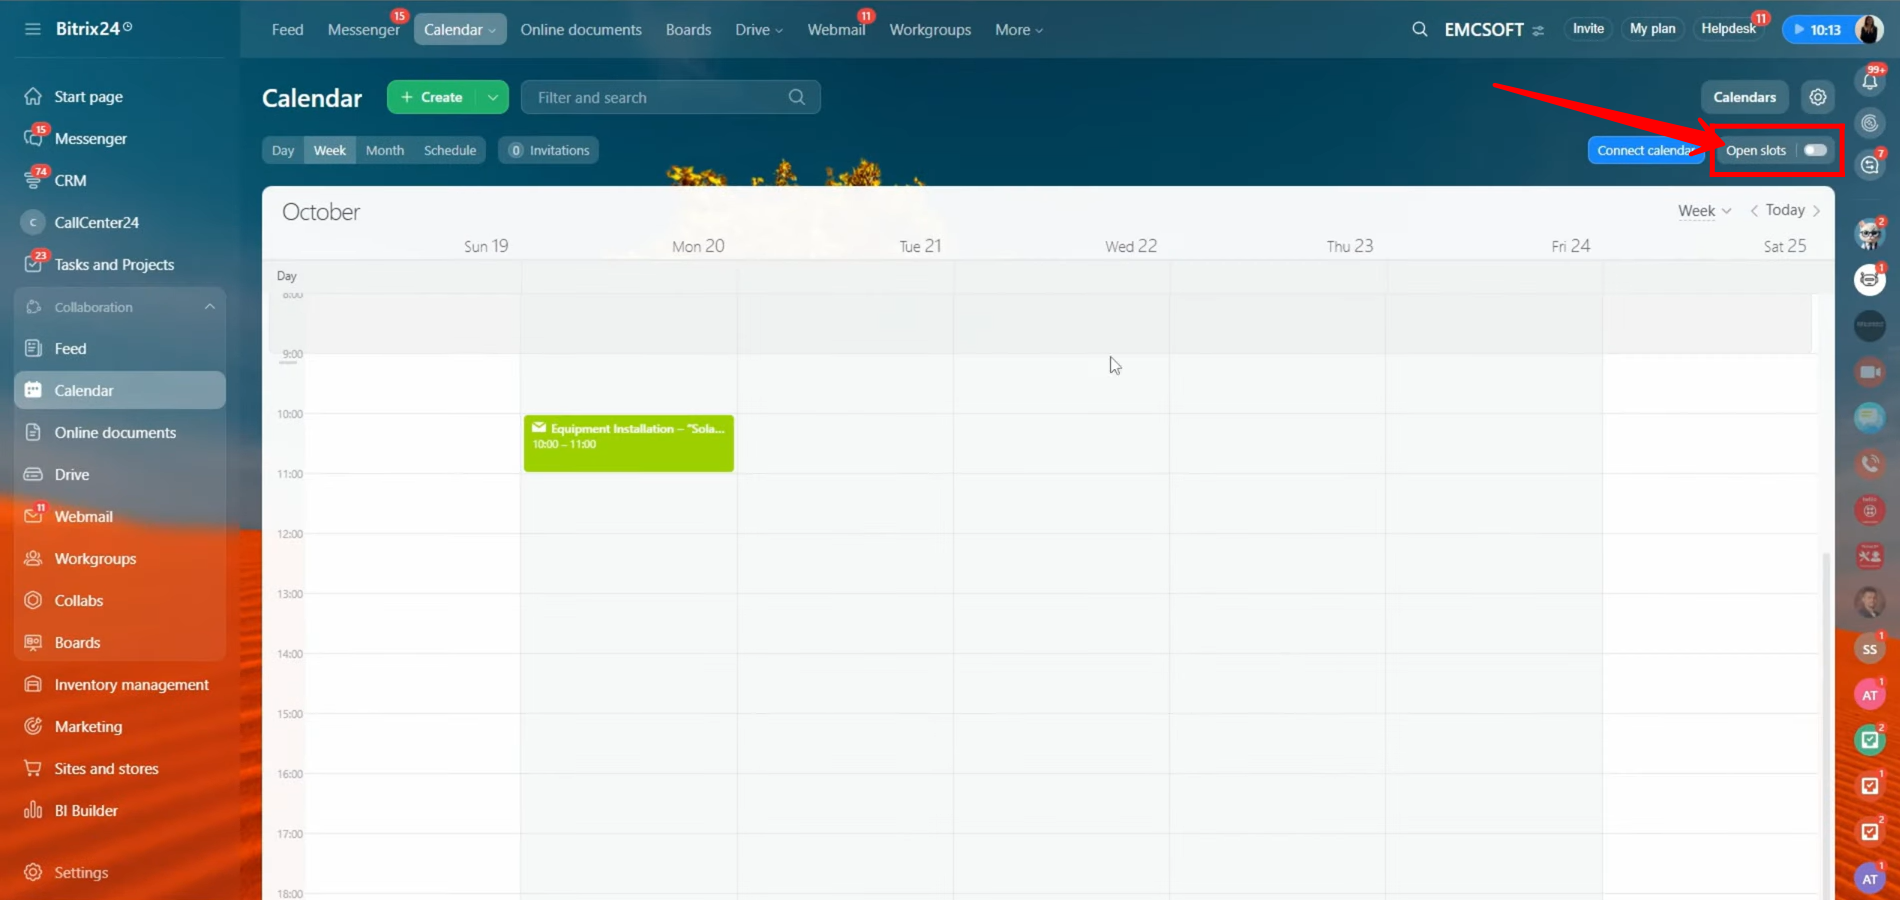This screenshot has width=1900, height=900.
Task: Open the Calendars button
Action: [x=1744, y=97]
